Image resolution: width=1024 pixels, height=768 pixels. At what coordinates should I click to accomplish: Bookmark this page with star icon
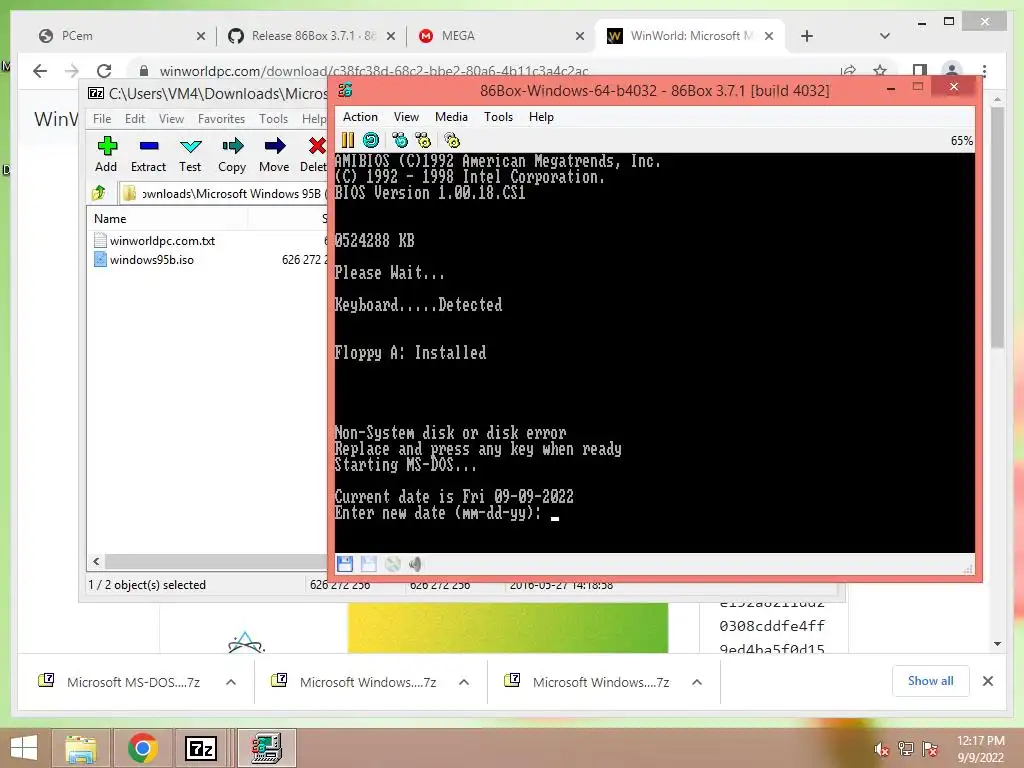[880, 71]
